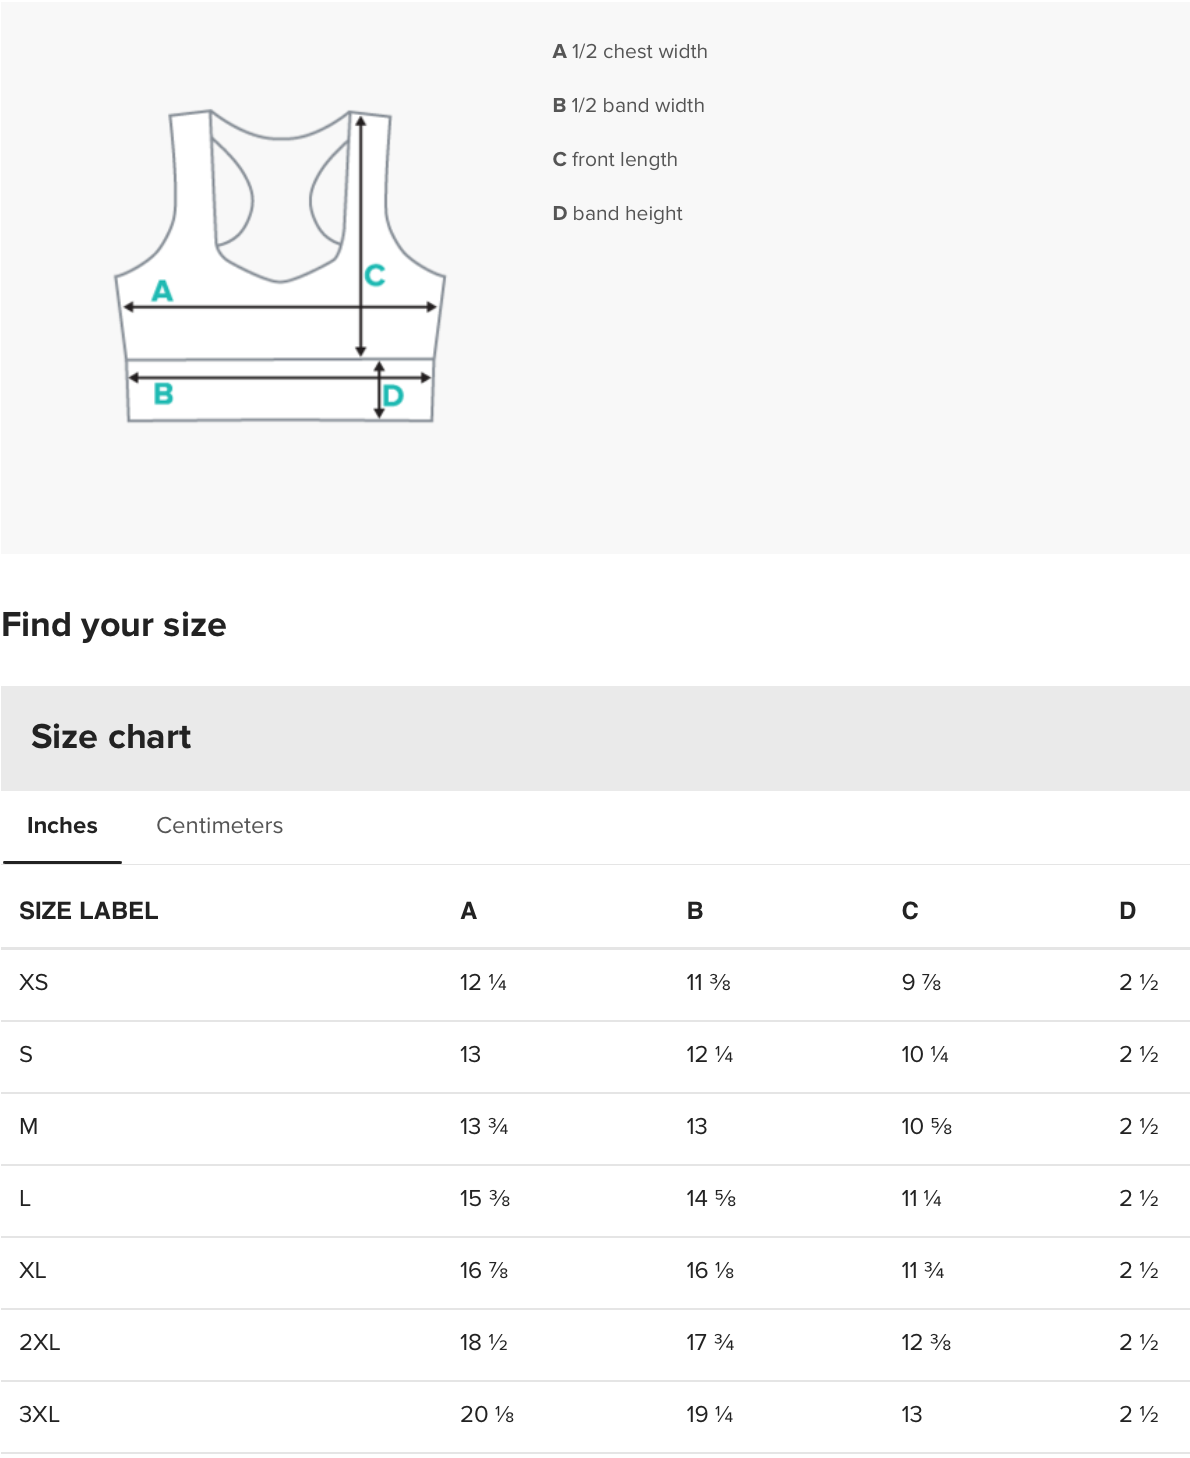1190x1458 pixels.
Task: Click the '1/2 chest width' legend entry
Action: click(630, 52)
